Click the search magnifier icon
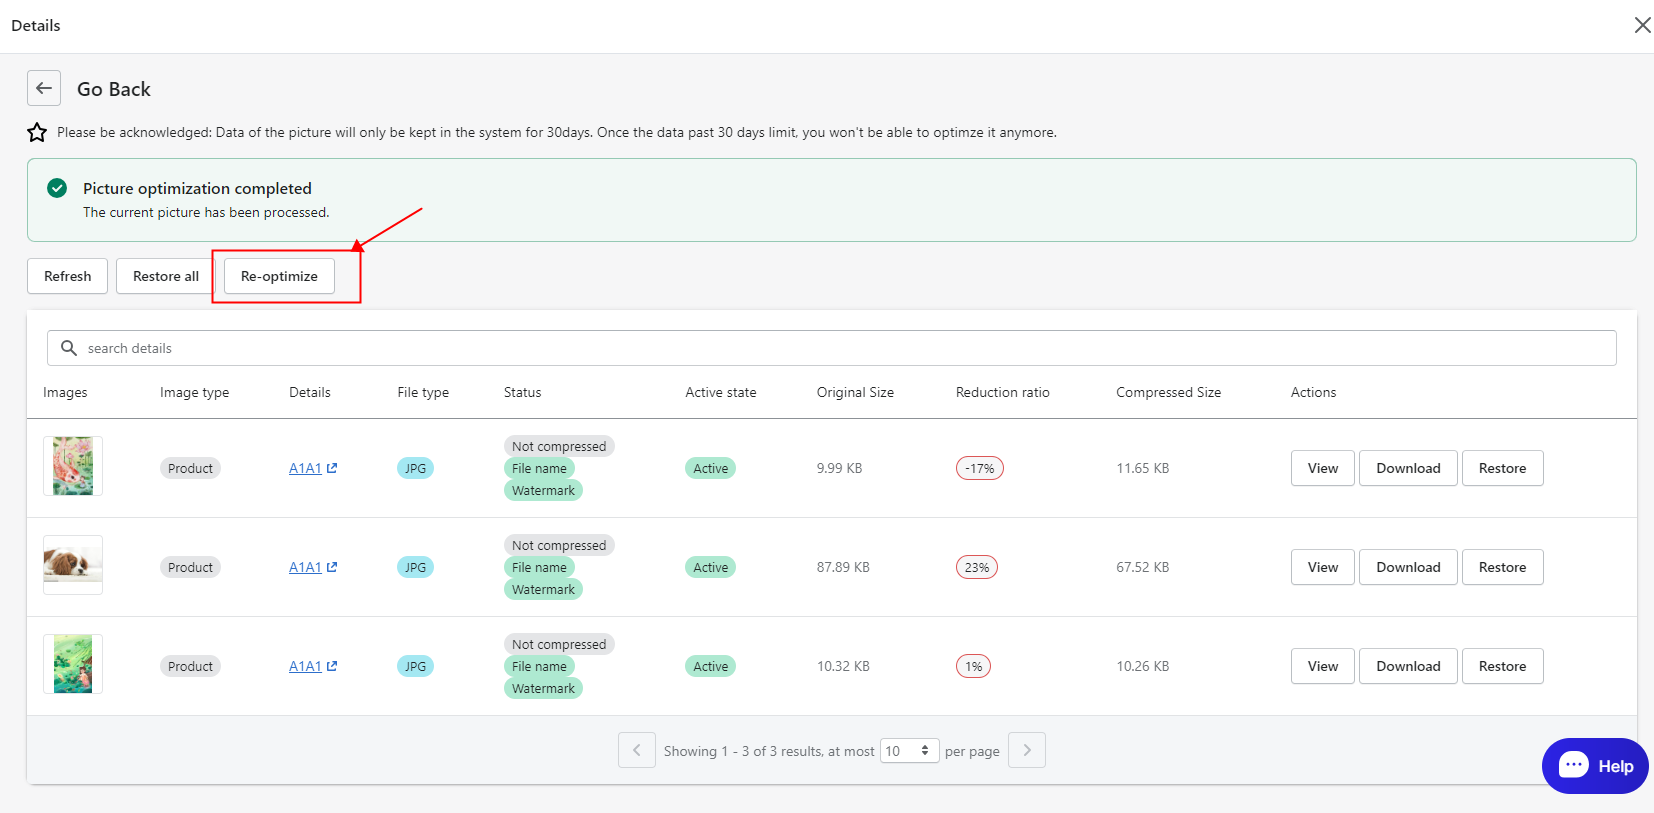This screenshot has height=813, width=1654. click(x=69, y=348)
